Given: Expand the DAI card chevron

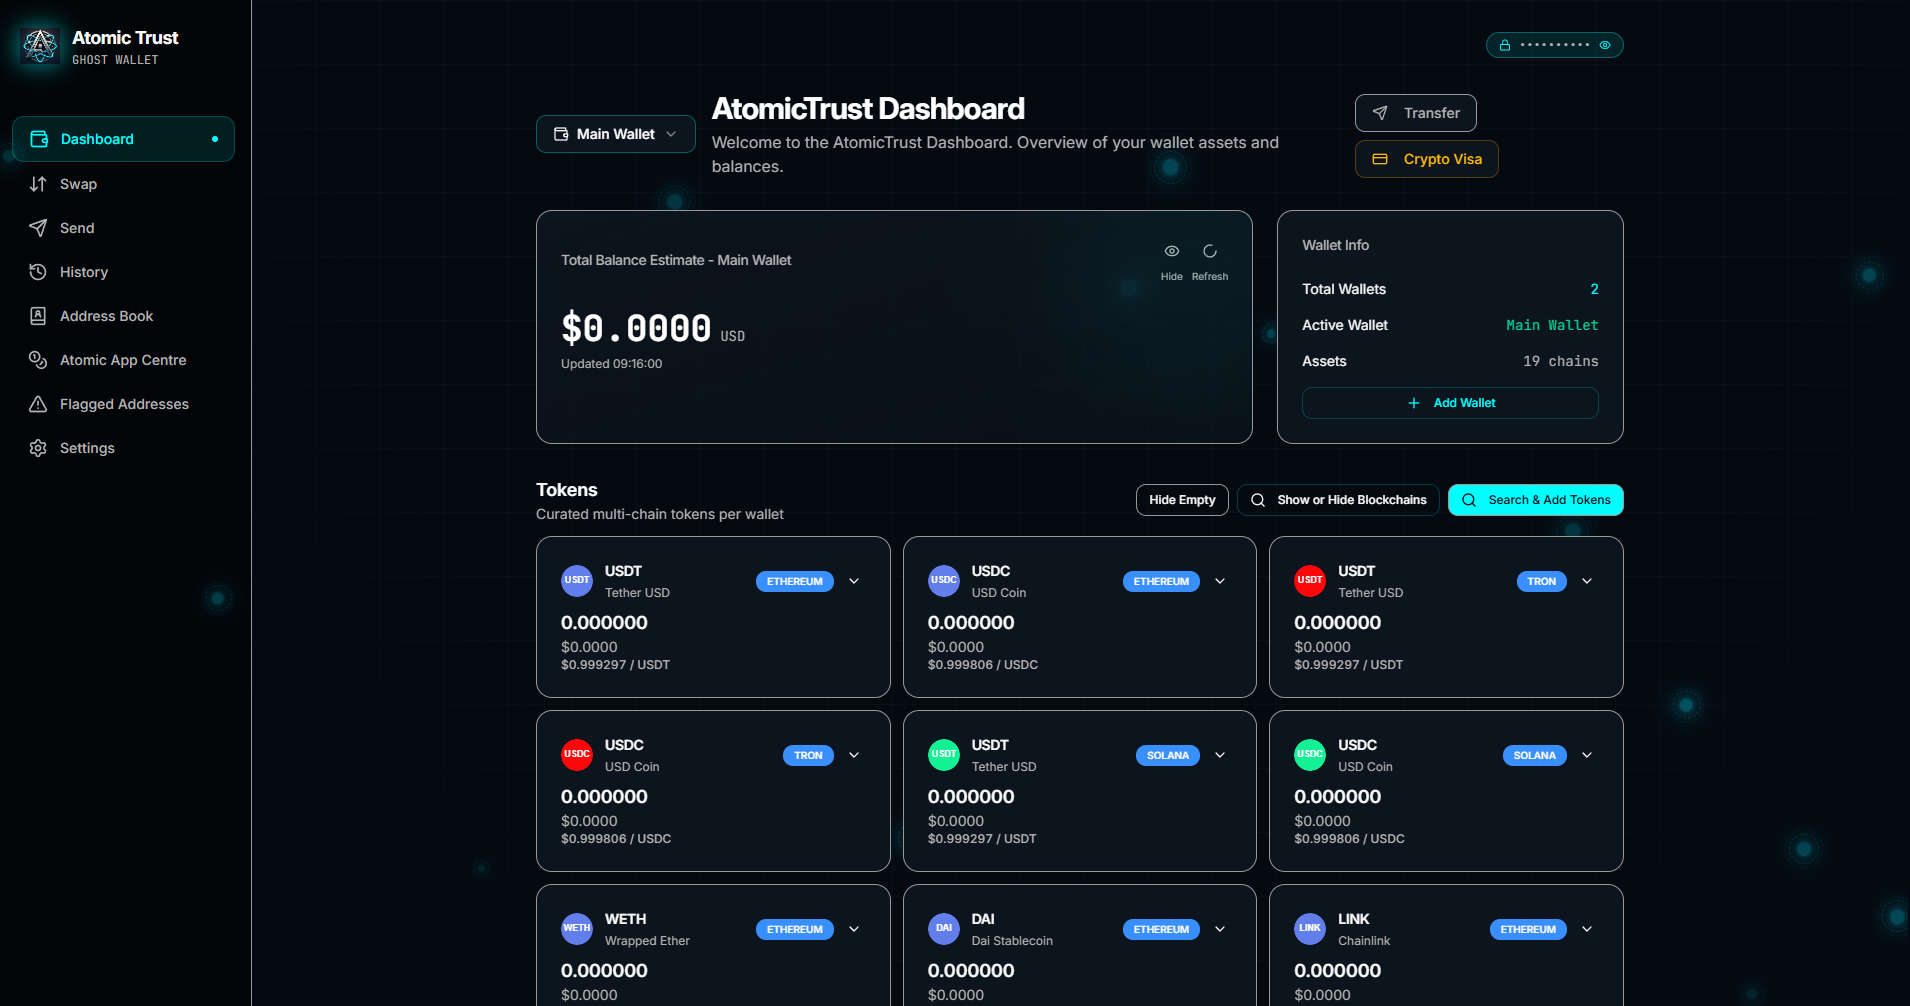Looking at the screenshot, I should coord(1220,929).
